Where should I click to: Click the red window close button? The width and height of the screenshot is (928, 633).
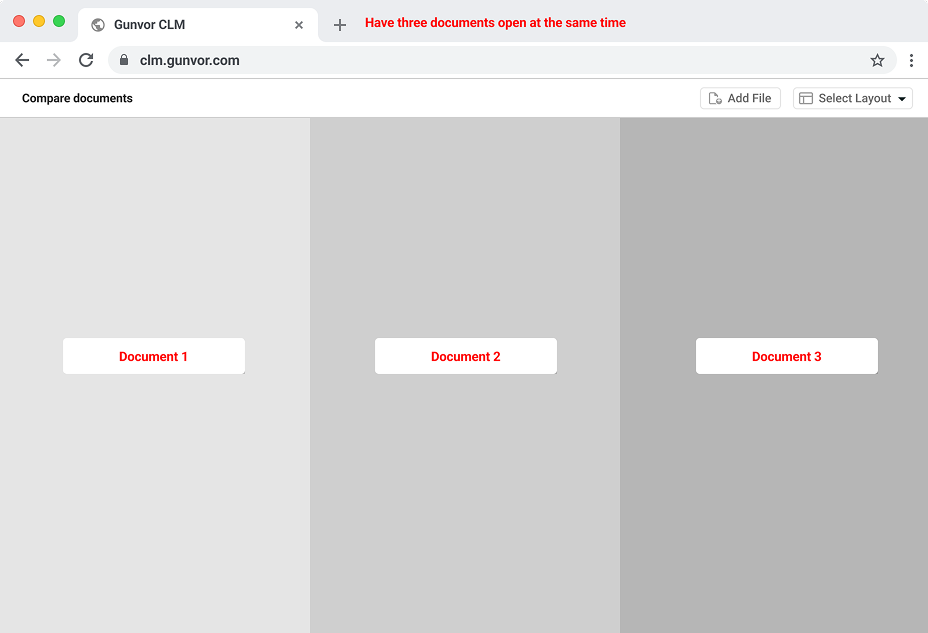(19, 21)
